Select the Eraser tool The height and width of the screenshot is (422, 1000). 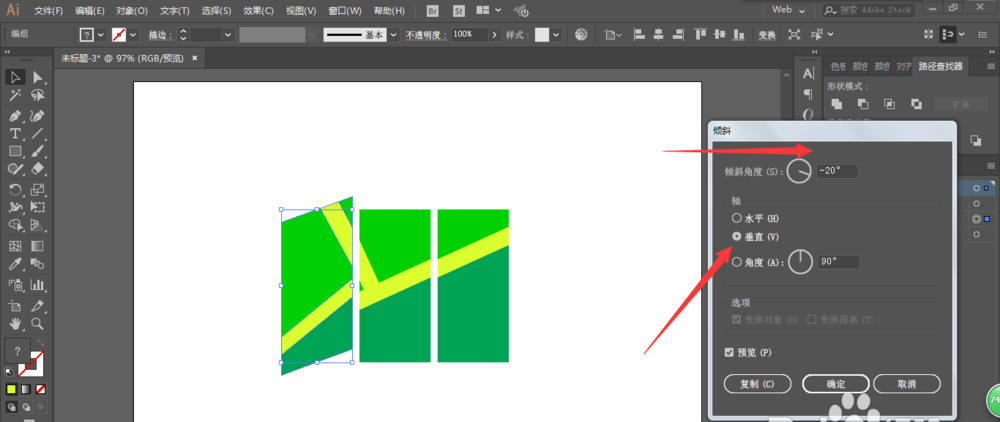(x=38, y=168)
